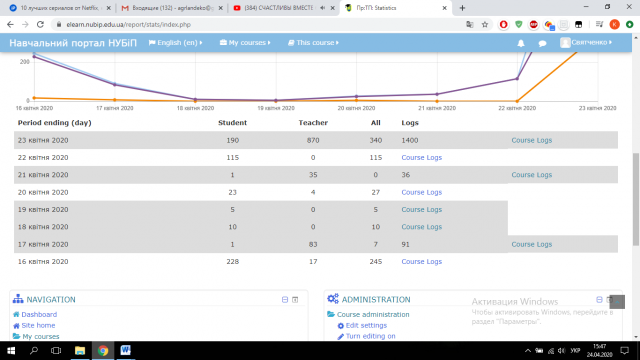Close the Gmail tab
The width and height of the screenshot is (640, 360).
pyautogui.click(x=220, y=8)
